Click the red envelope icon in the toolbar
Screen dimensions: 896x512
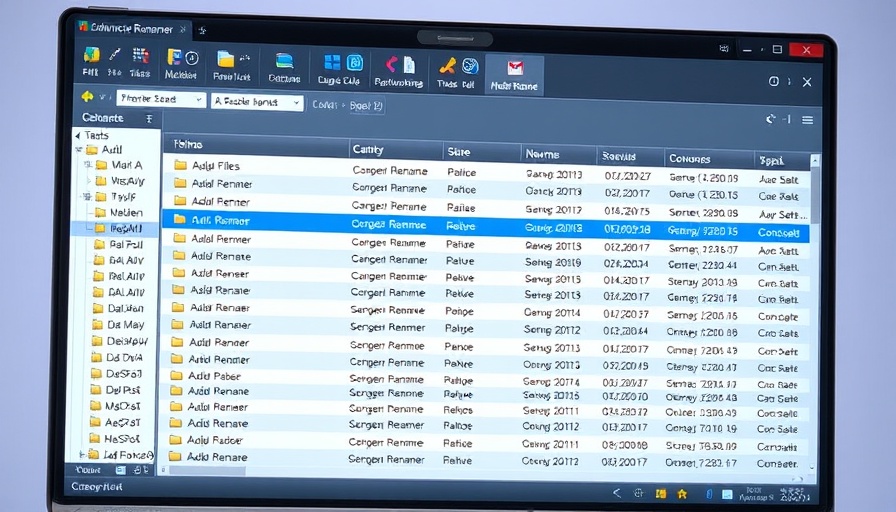coord(515,68)
